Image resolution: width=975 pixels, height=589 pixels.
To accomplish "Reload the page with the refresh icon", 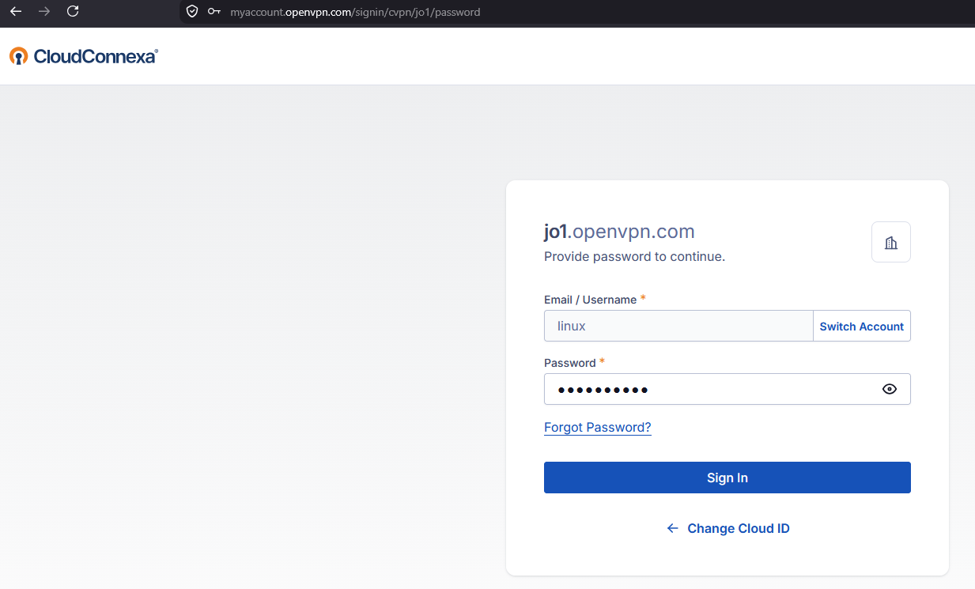I will click(x=73, y=11).
